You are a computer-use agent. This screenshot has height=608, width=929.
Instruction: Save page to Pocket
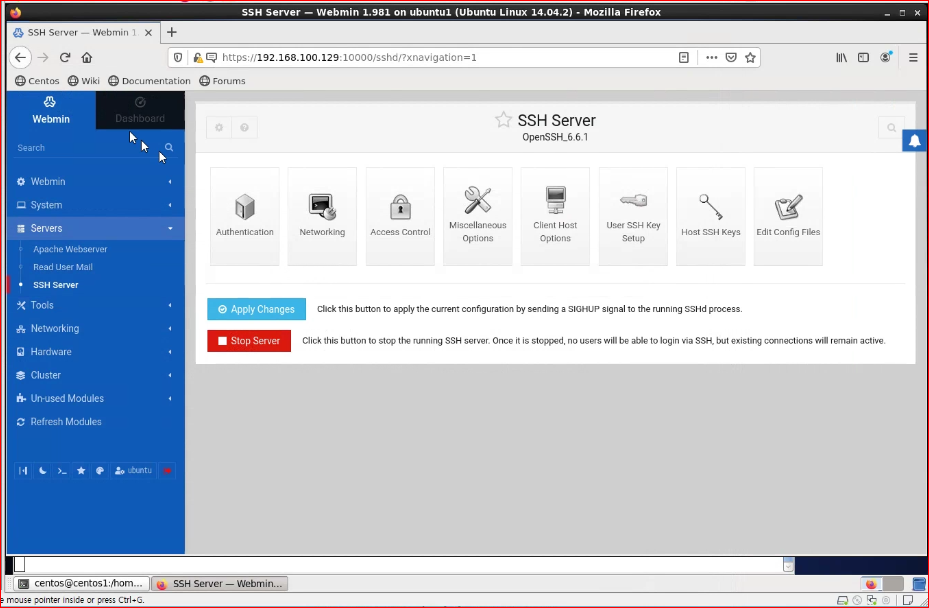coord(731,57)
